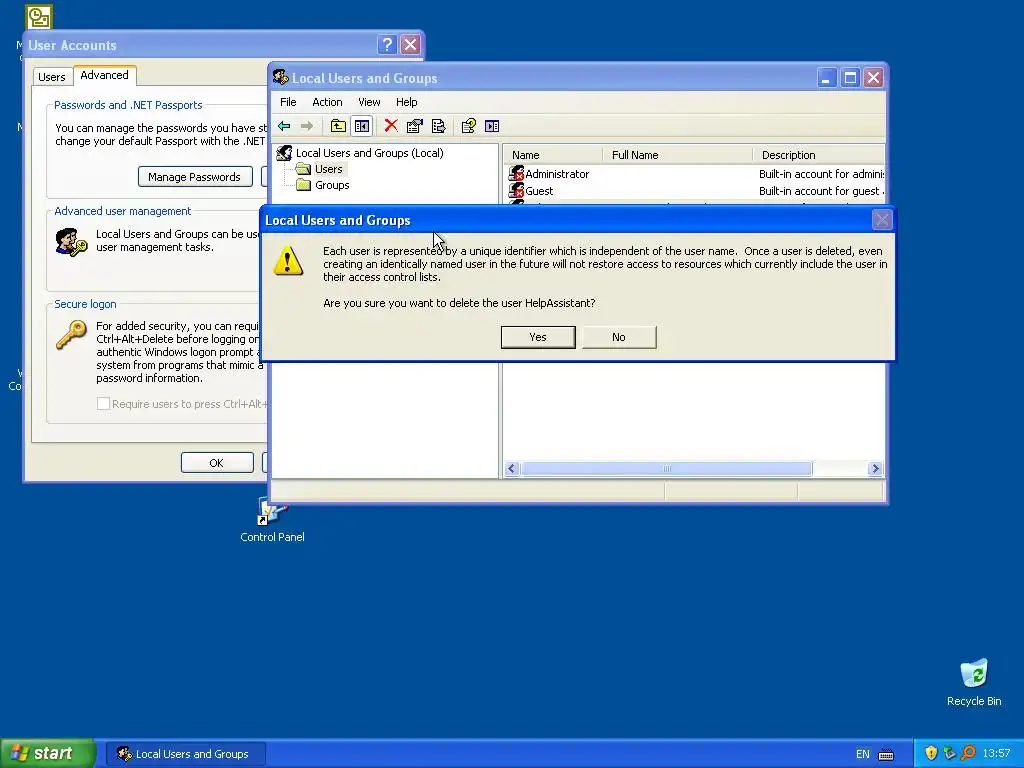1024x768 pixels.
Task: Close the User Accounts window
Action: coord(410,44)
